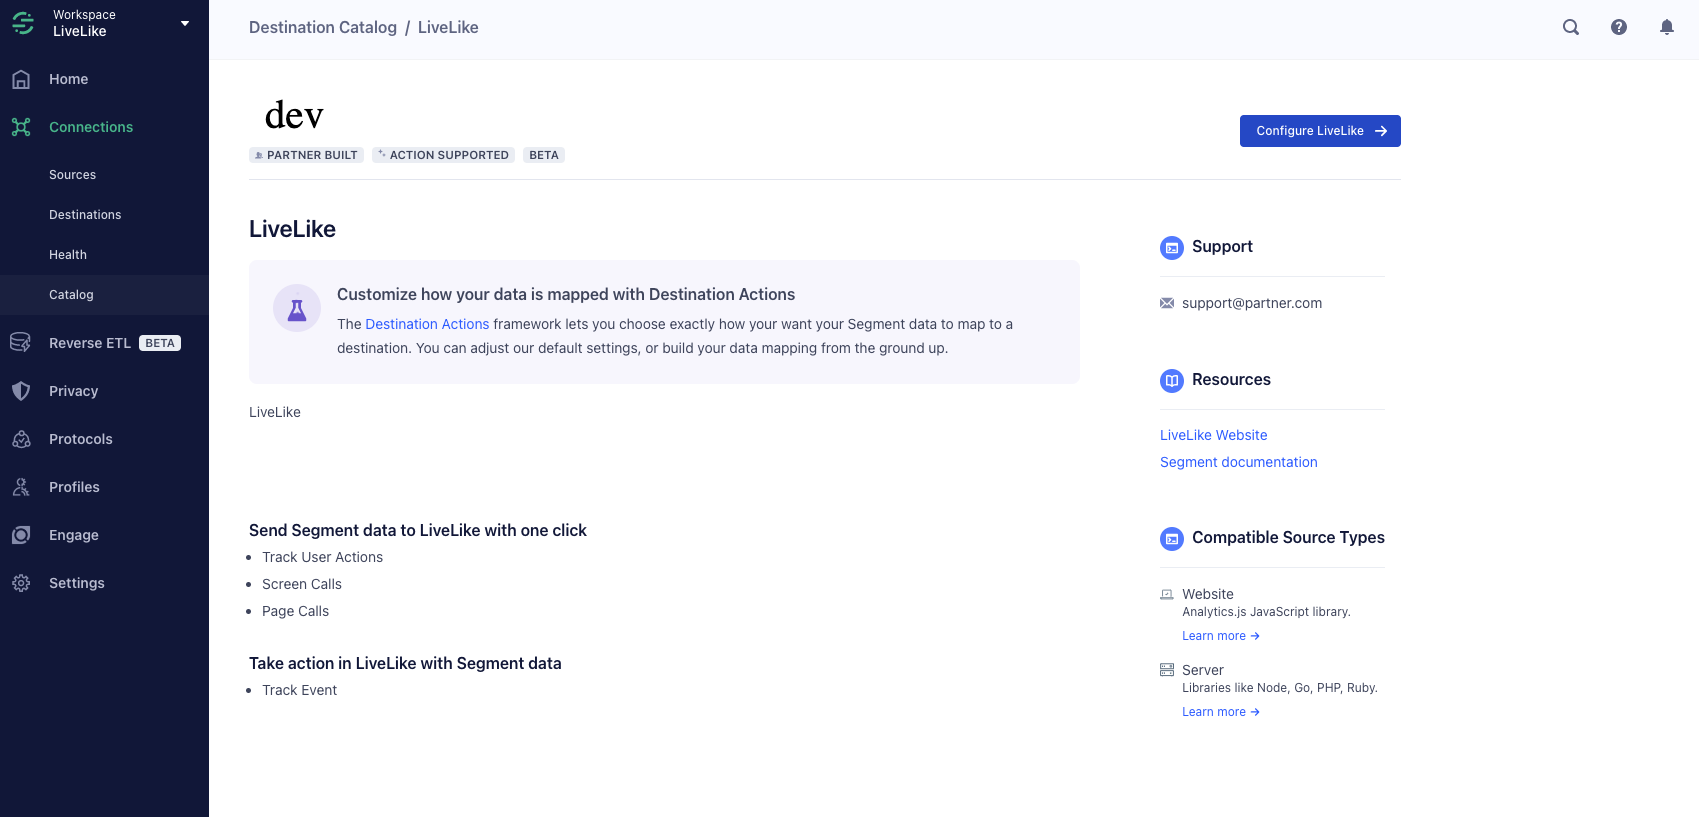
Task: Click the Configure LiveLike button
Action: (x=1320, y=131)
